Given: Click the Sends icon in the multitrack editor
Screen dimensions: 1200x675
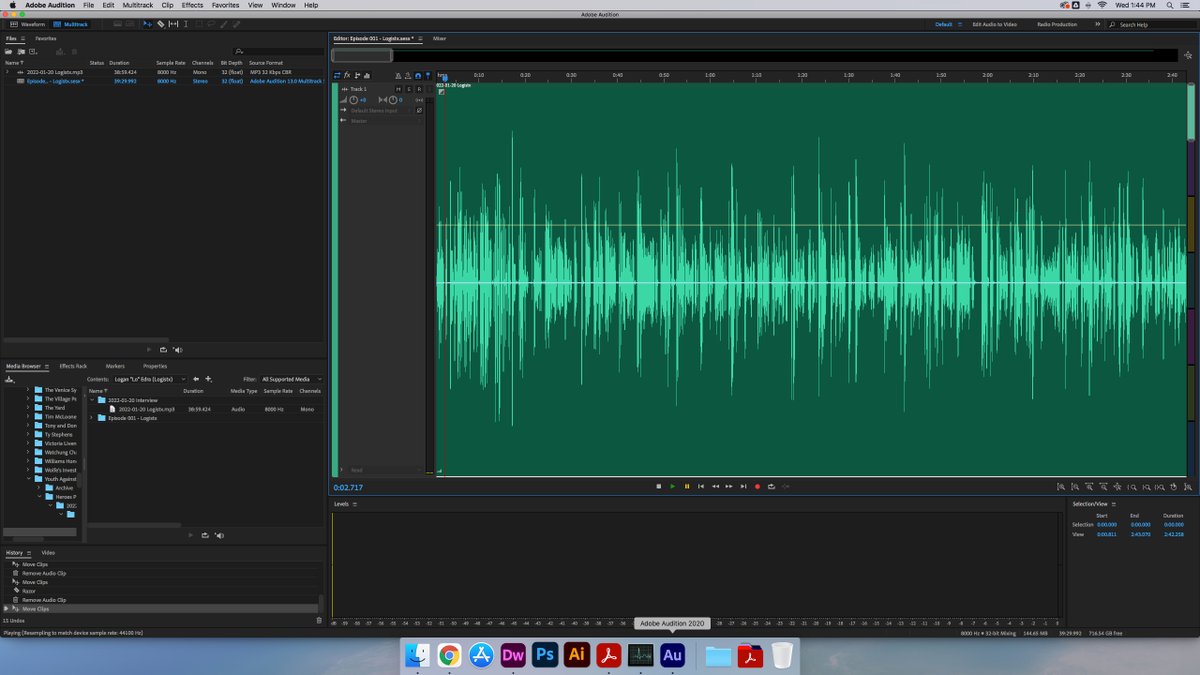Looking at the screenshot, I should (357, 75).
